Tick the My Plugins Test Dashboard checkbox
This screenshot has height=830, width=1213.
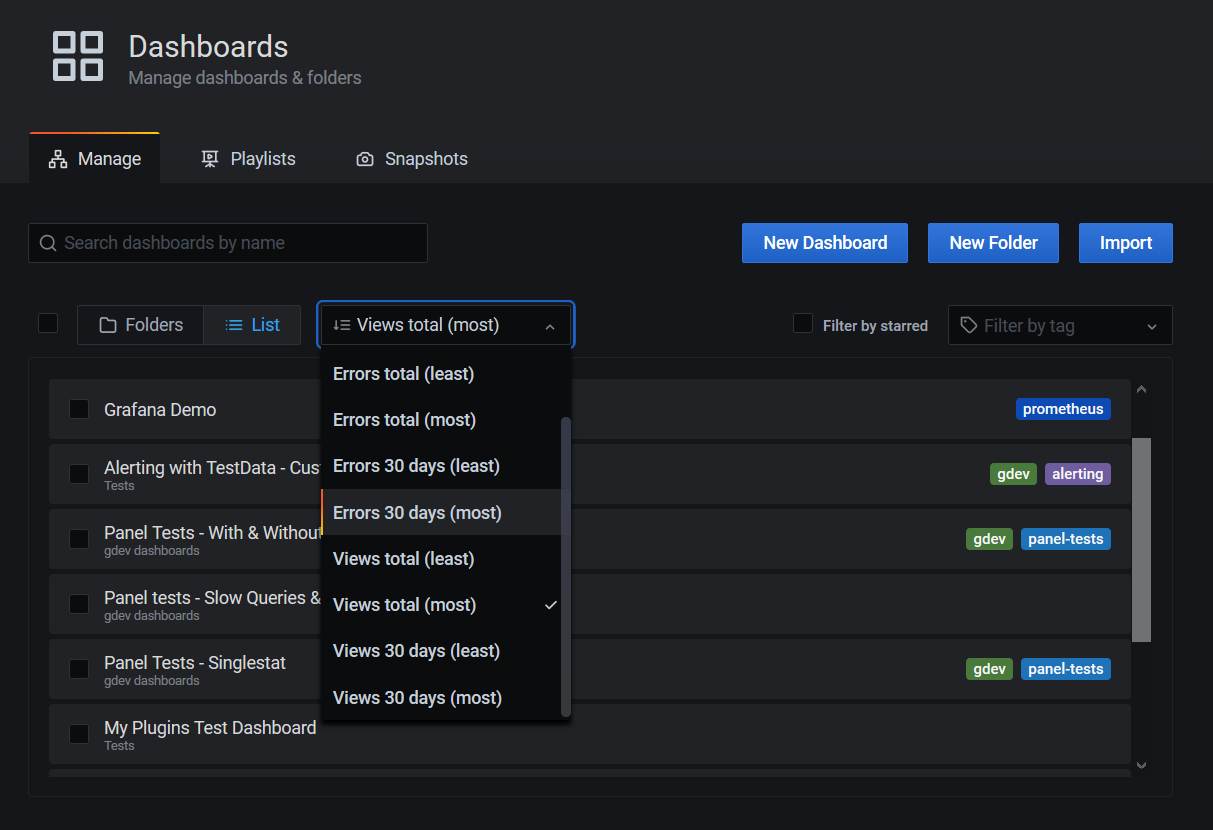(79, 734)
